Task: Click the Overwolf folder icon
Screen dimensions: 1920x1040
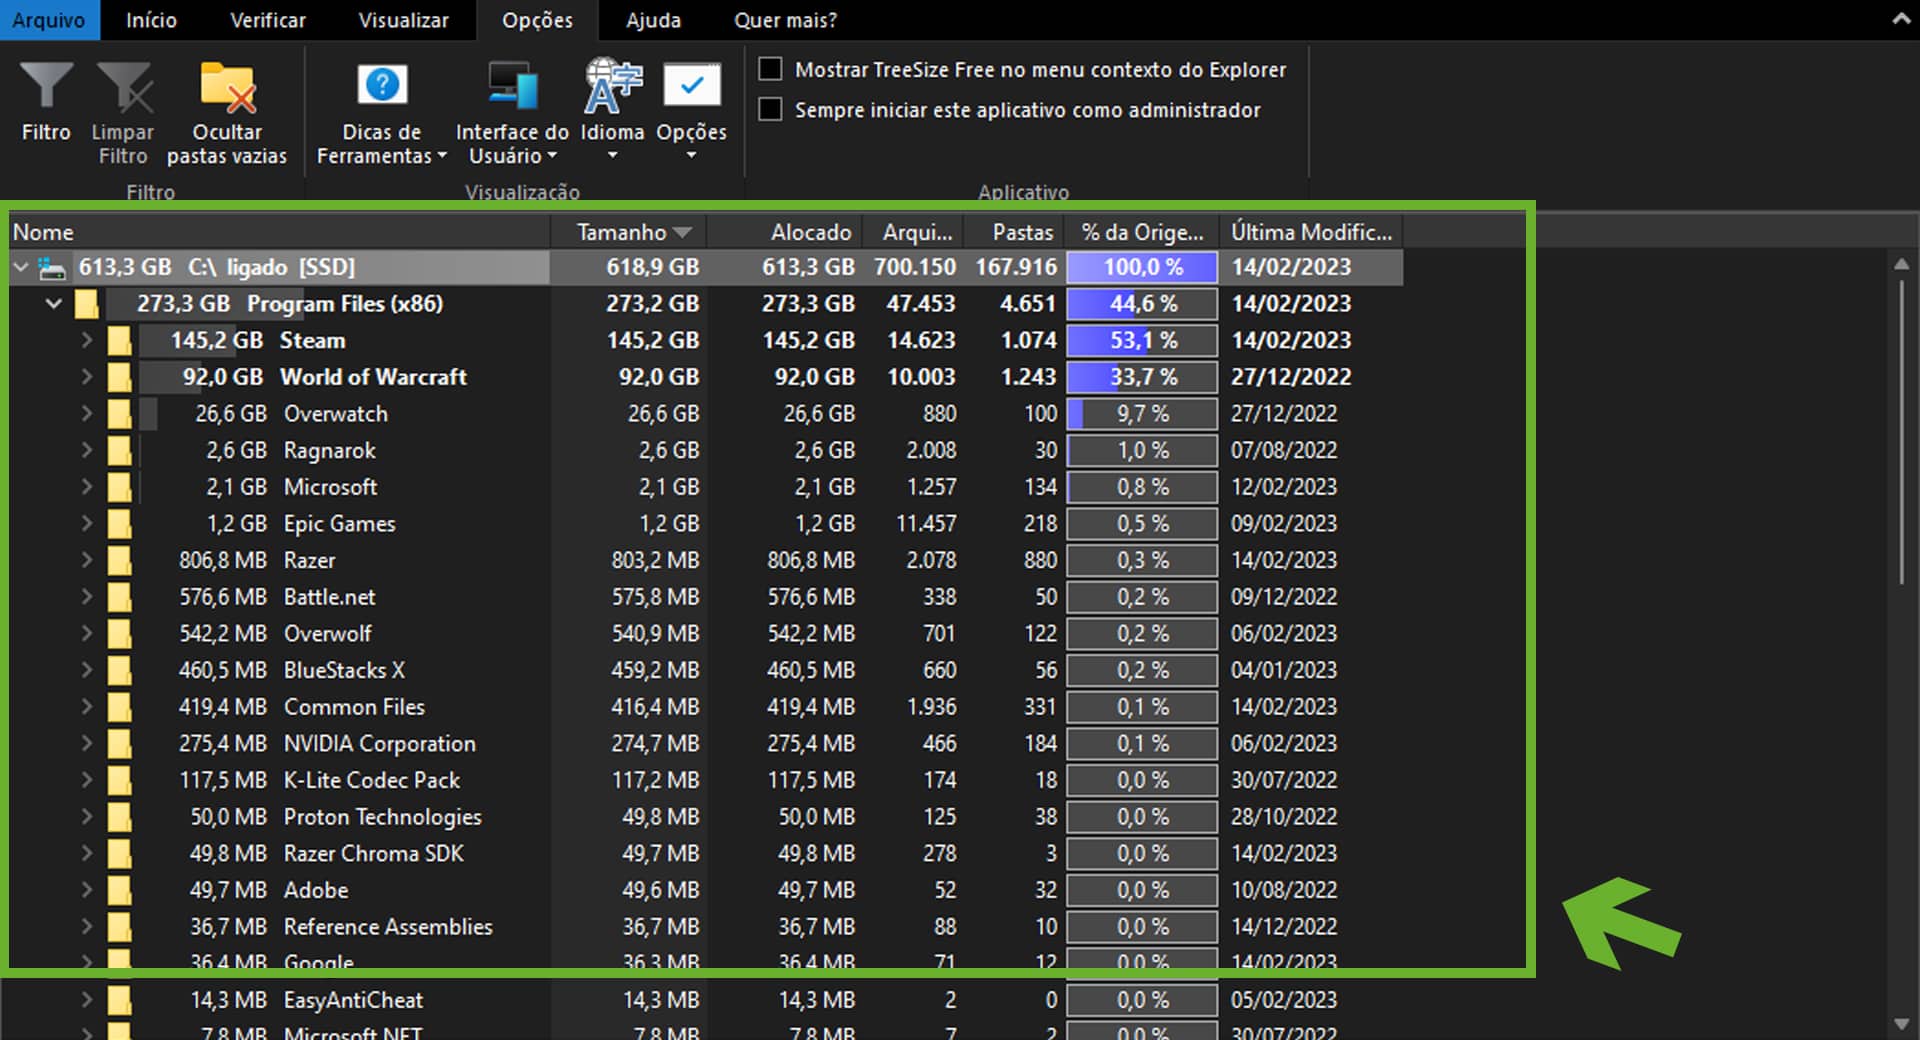Action: [120, 634]
